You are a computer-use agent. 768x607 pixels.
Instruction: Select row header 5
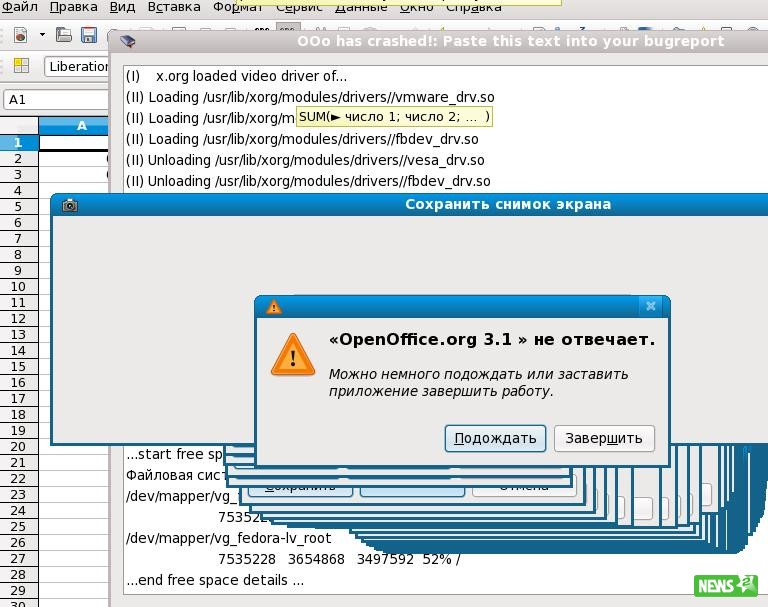pos(19,207)
